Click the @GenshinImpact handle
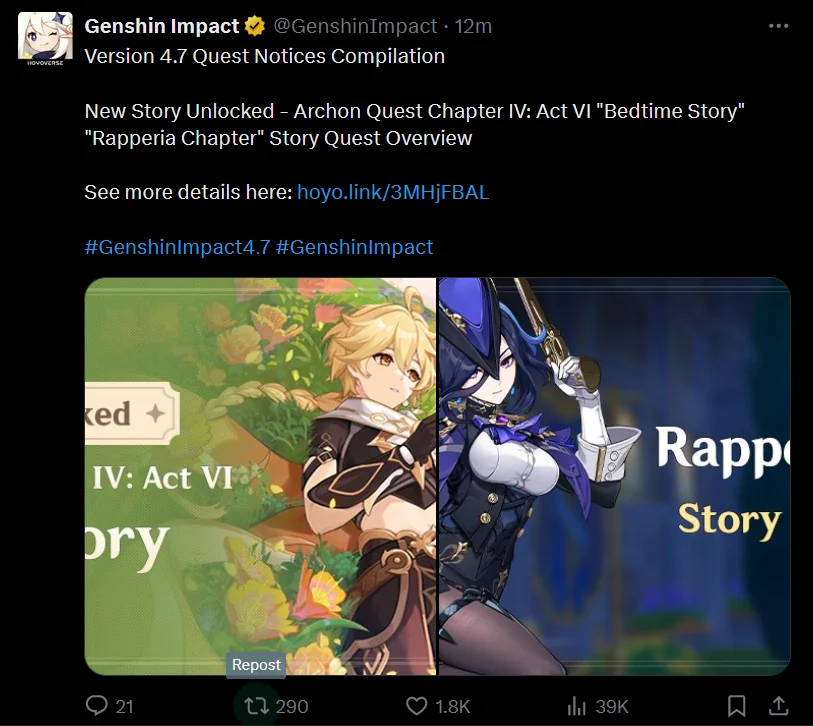 pyautogui.click(x=355, y=26)
